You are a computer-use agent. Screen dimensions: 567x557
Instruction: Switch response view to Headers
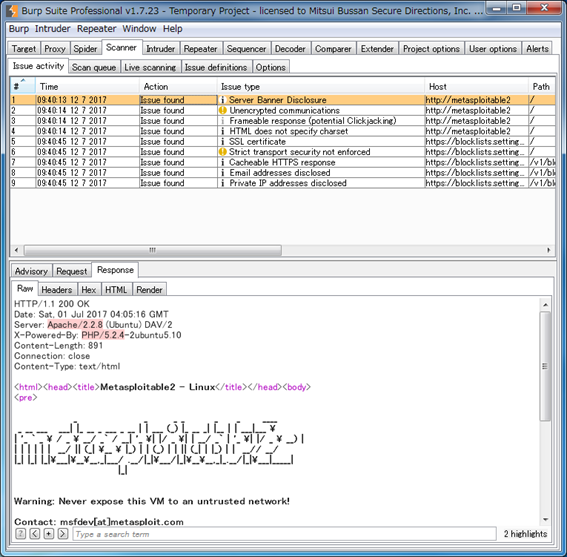click(57, 290)
